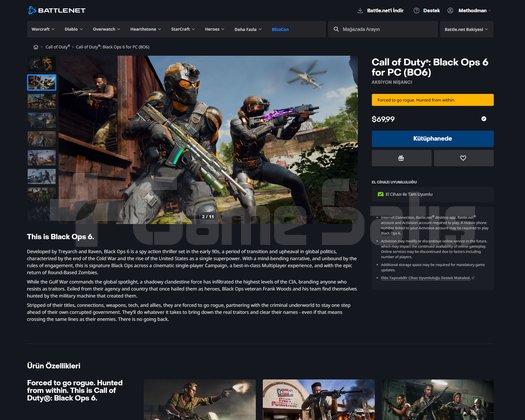
Task: Select the fourth gallery thumbnail
Action: click(x=42, y=120)
